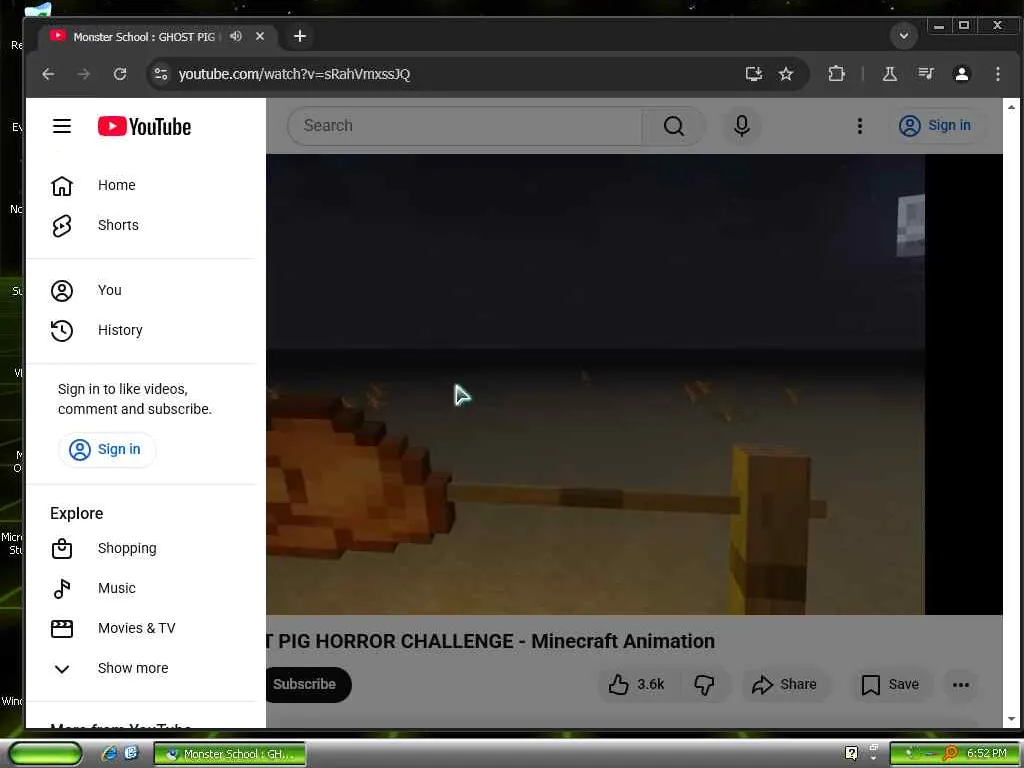
Task: Click the address bar URL
Action: click(295, 74)
